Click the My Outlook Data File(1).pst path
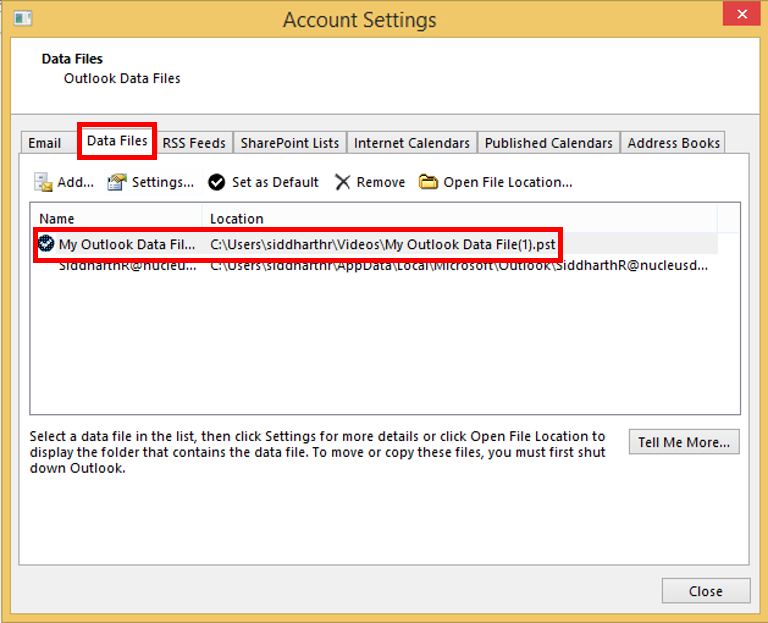The height and width of the screenshot is (623, 768). [383, 244]
